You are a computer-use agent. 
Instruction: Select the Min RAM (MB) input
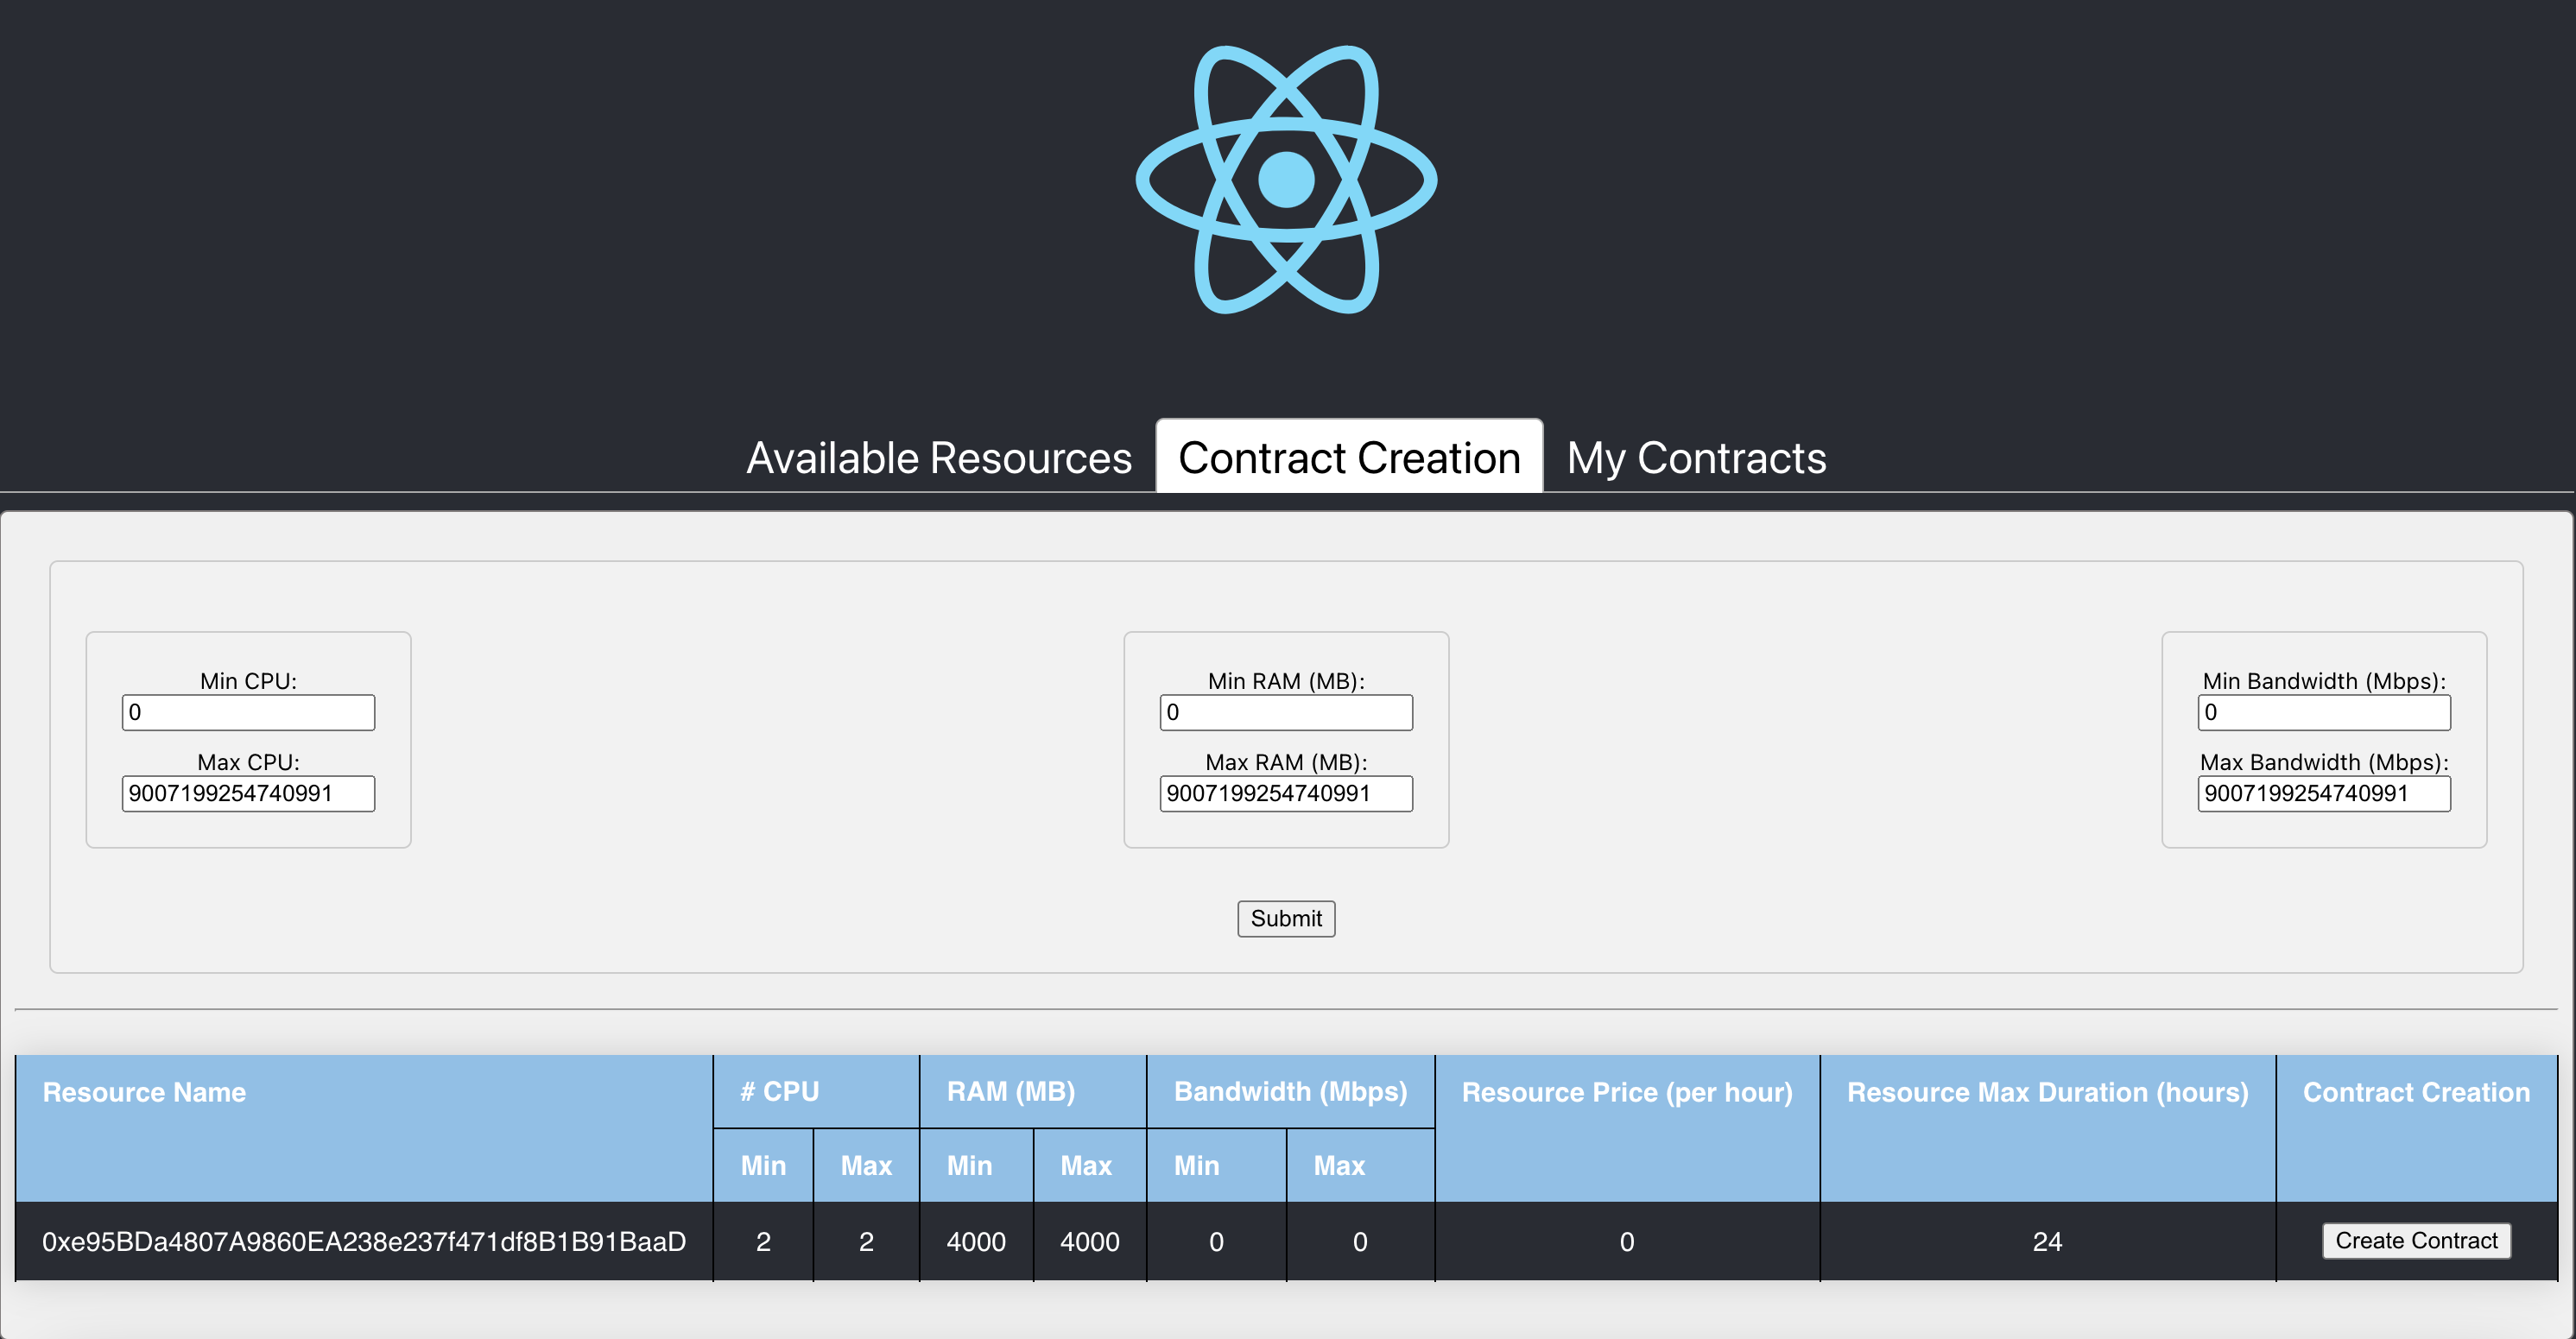click(x=1286, y=713)
